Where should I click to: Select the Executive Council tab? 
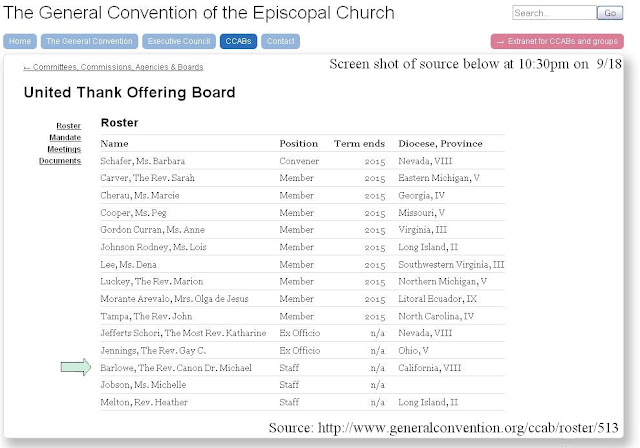point(179,41)
